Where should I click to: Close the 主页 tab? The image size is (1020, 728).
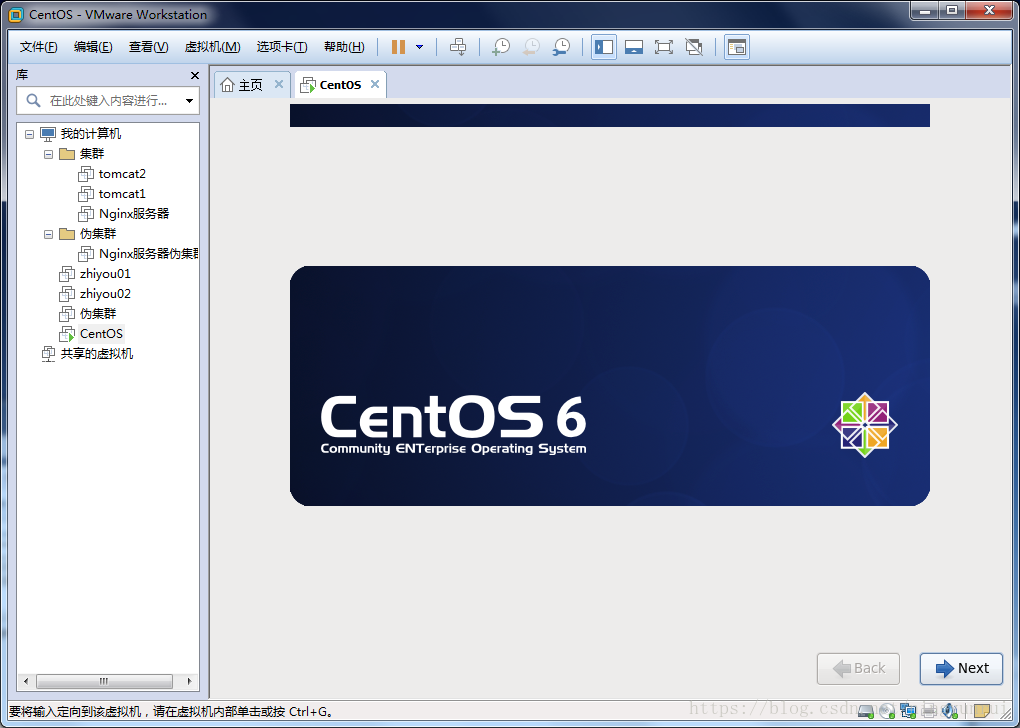pyautogui.click(x=278, y=84)
